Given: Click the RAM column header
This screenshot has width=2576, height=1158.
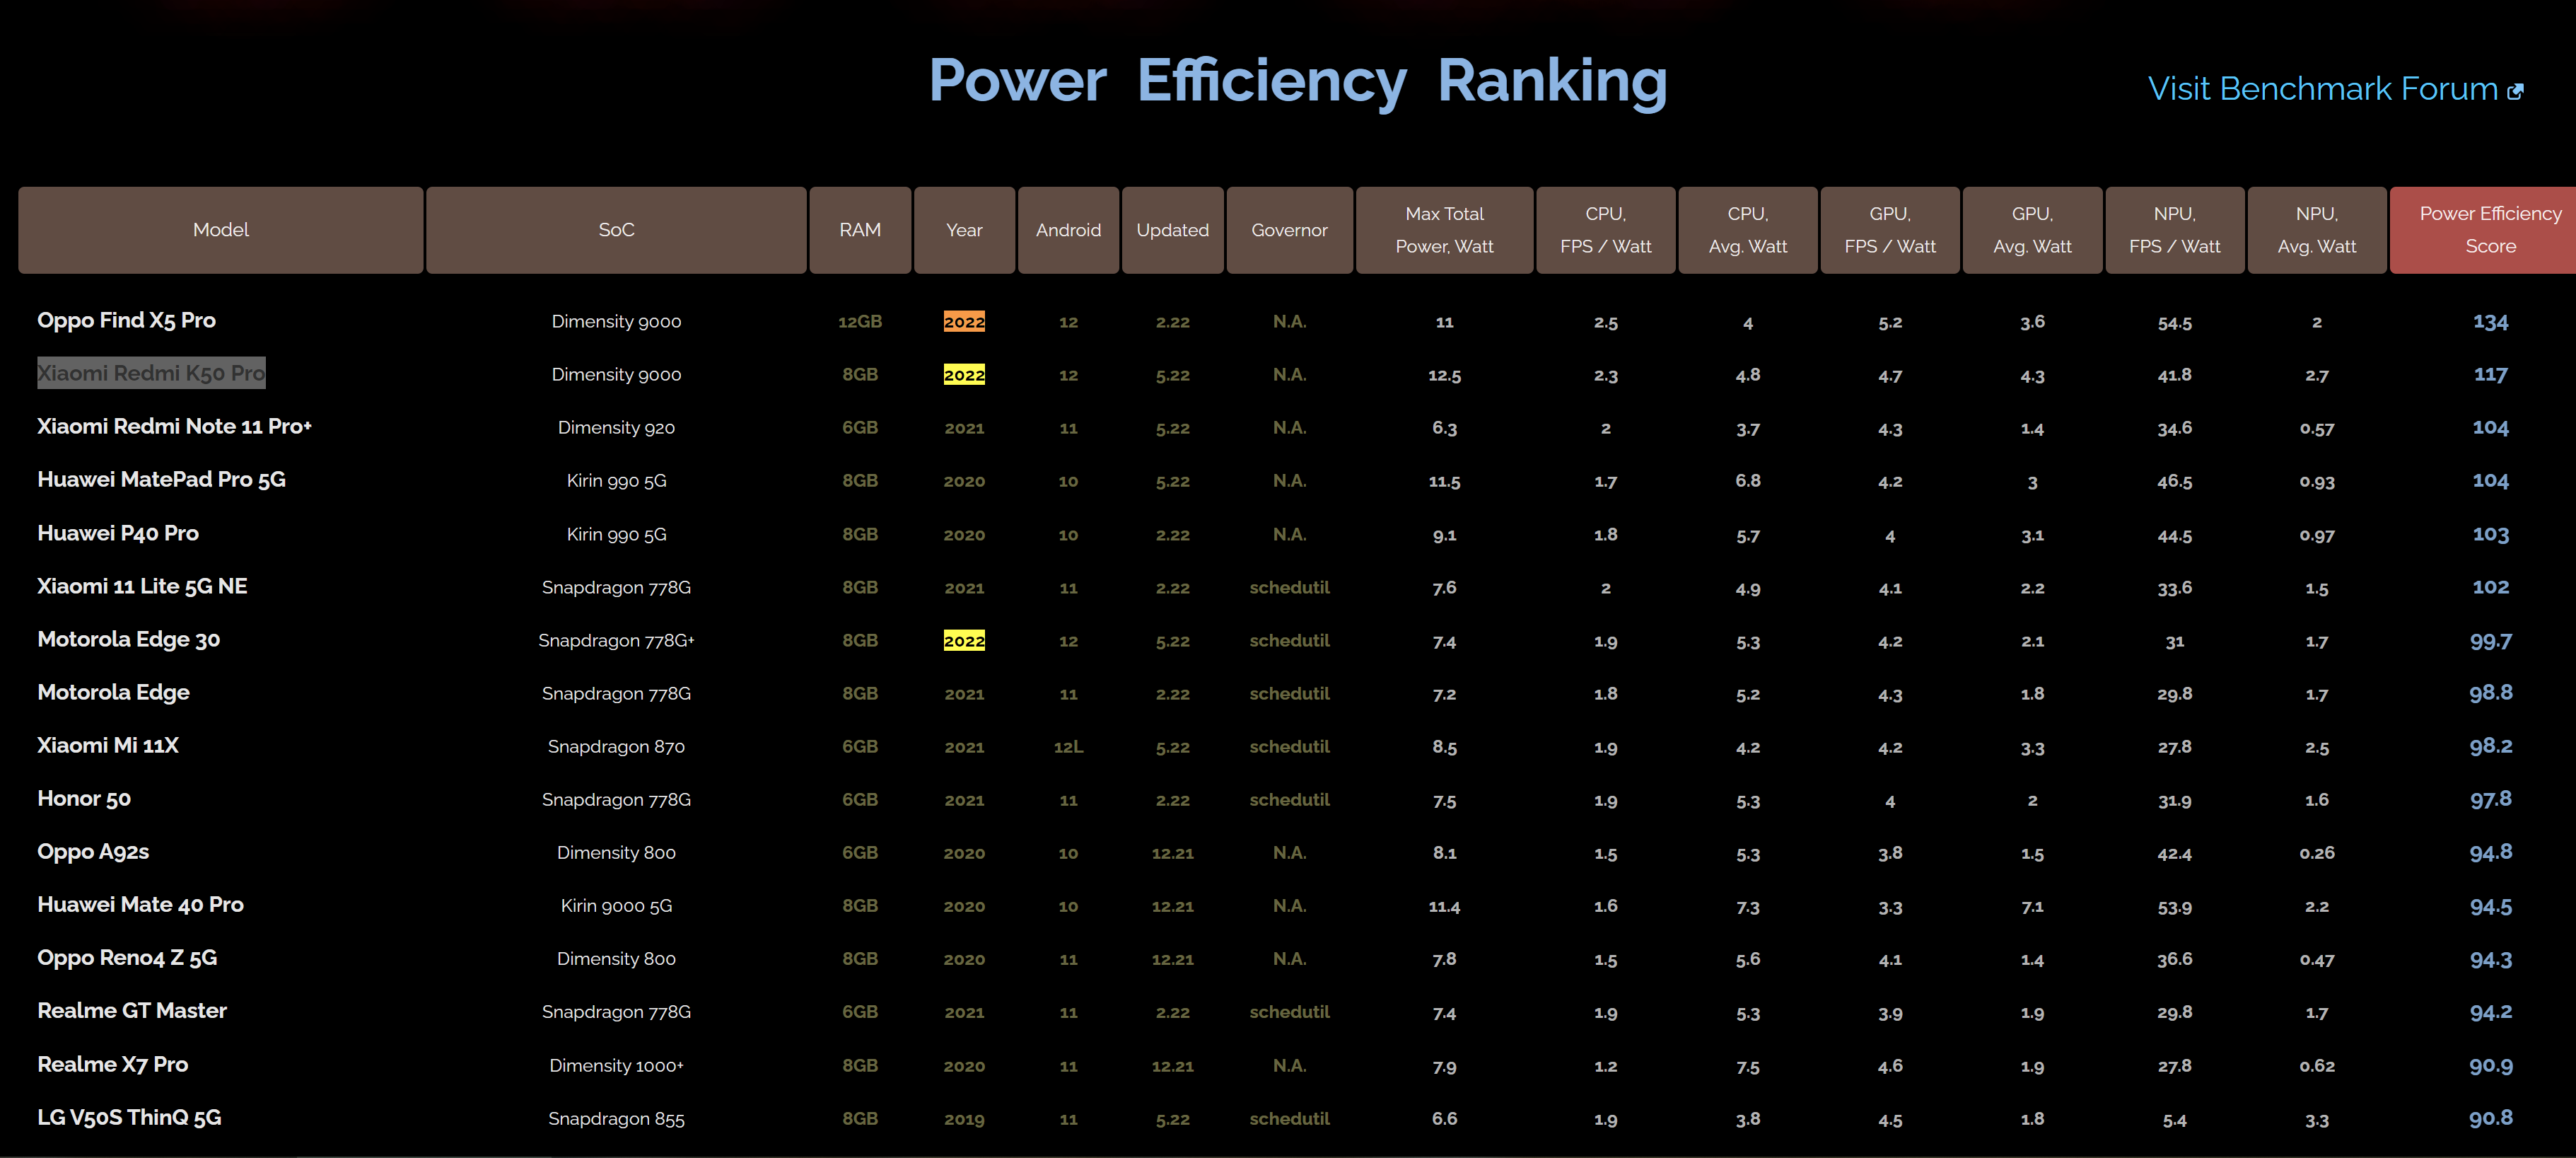Looking at the screenshot, I should pyautogui.click(x=860, y=230).
